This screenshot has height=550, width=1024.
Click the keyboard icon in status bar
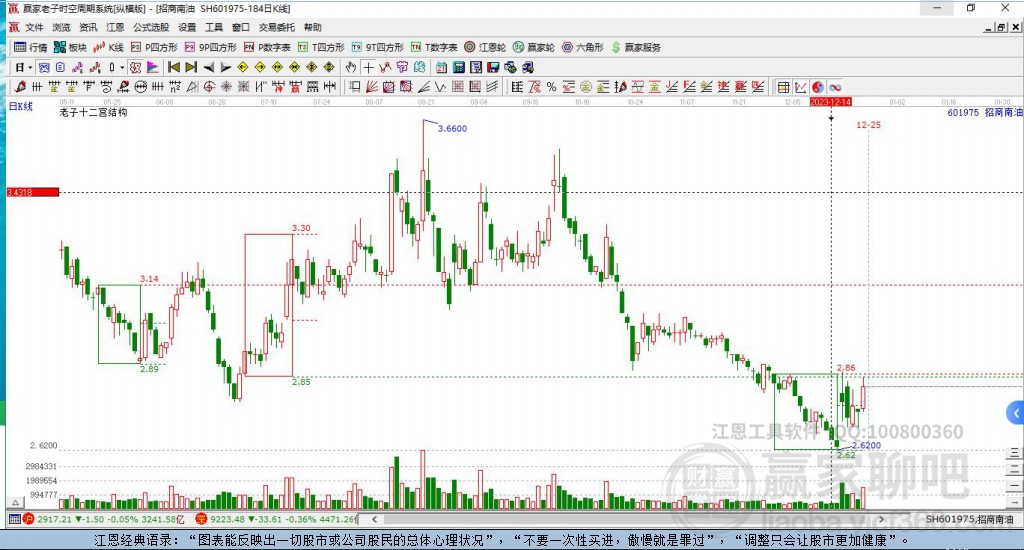click(x=14, y=519)
